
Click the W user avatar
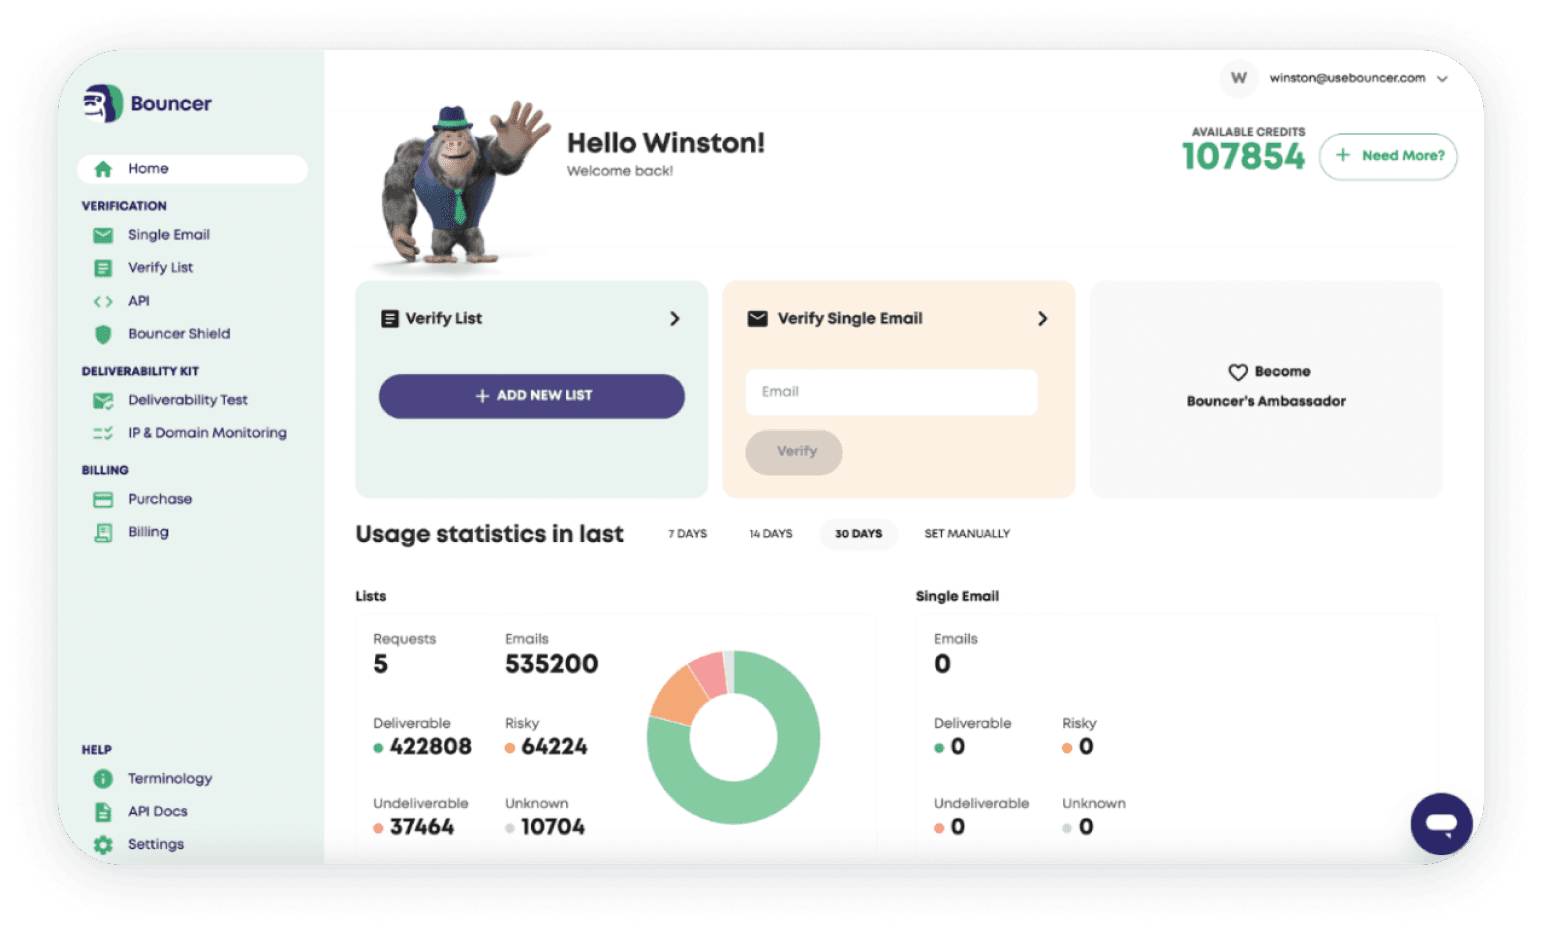[1239, 78]
